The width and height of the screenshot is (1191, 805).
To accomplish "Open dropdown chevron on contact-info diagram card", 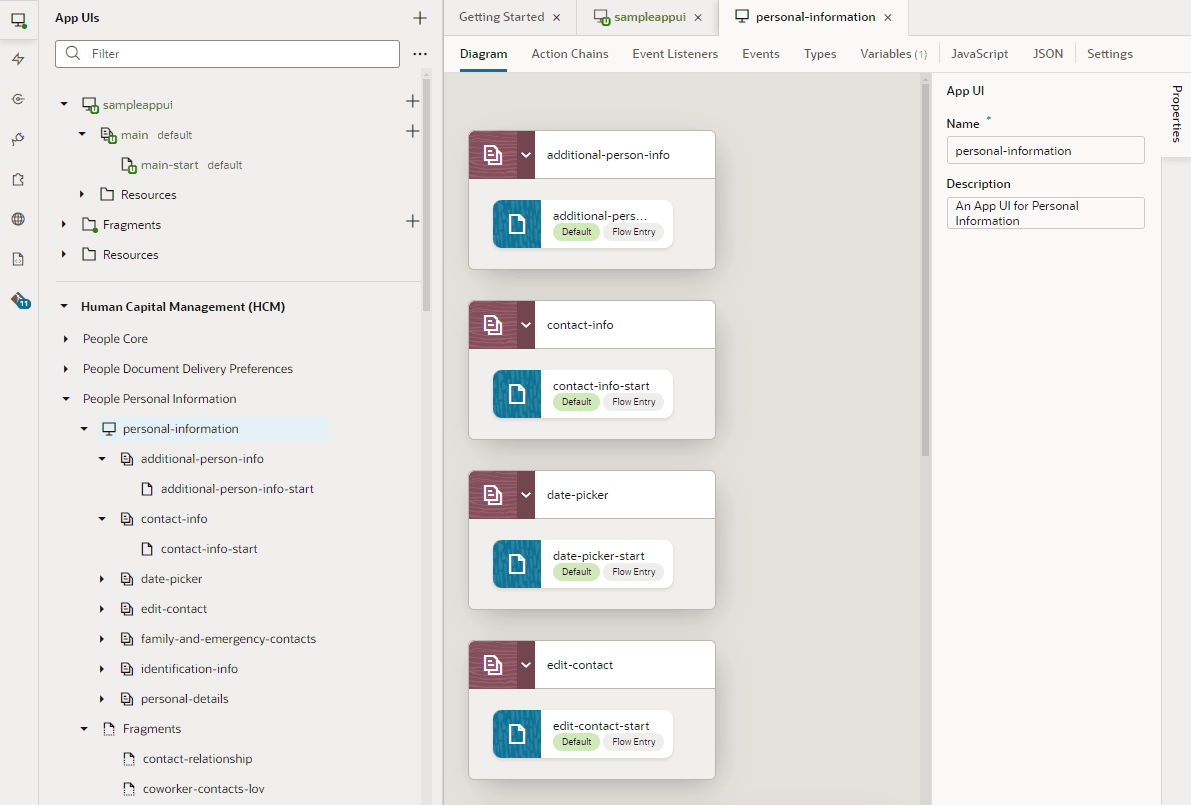I will coord(526,325).
